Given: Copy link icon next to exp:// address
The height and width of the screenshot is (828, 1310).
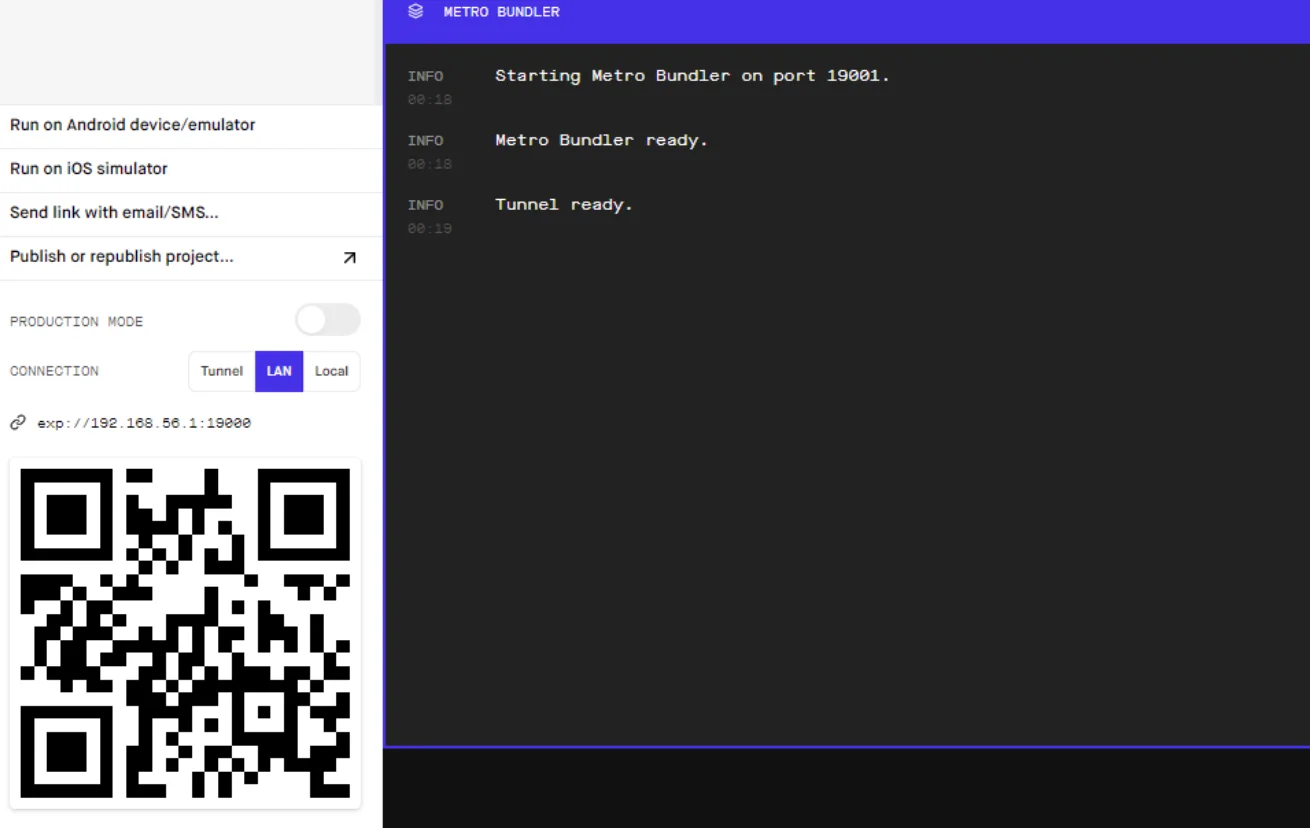Looking at the screenshot, I should click(x=18, y=423).
